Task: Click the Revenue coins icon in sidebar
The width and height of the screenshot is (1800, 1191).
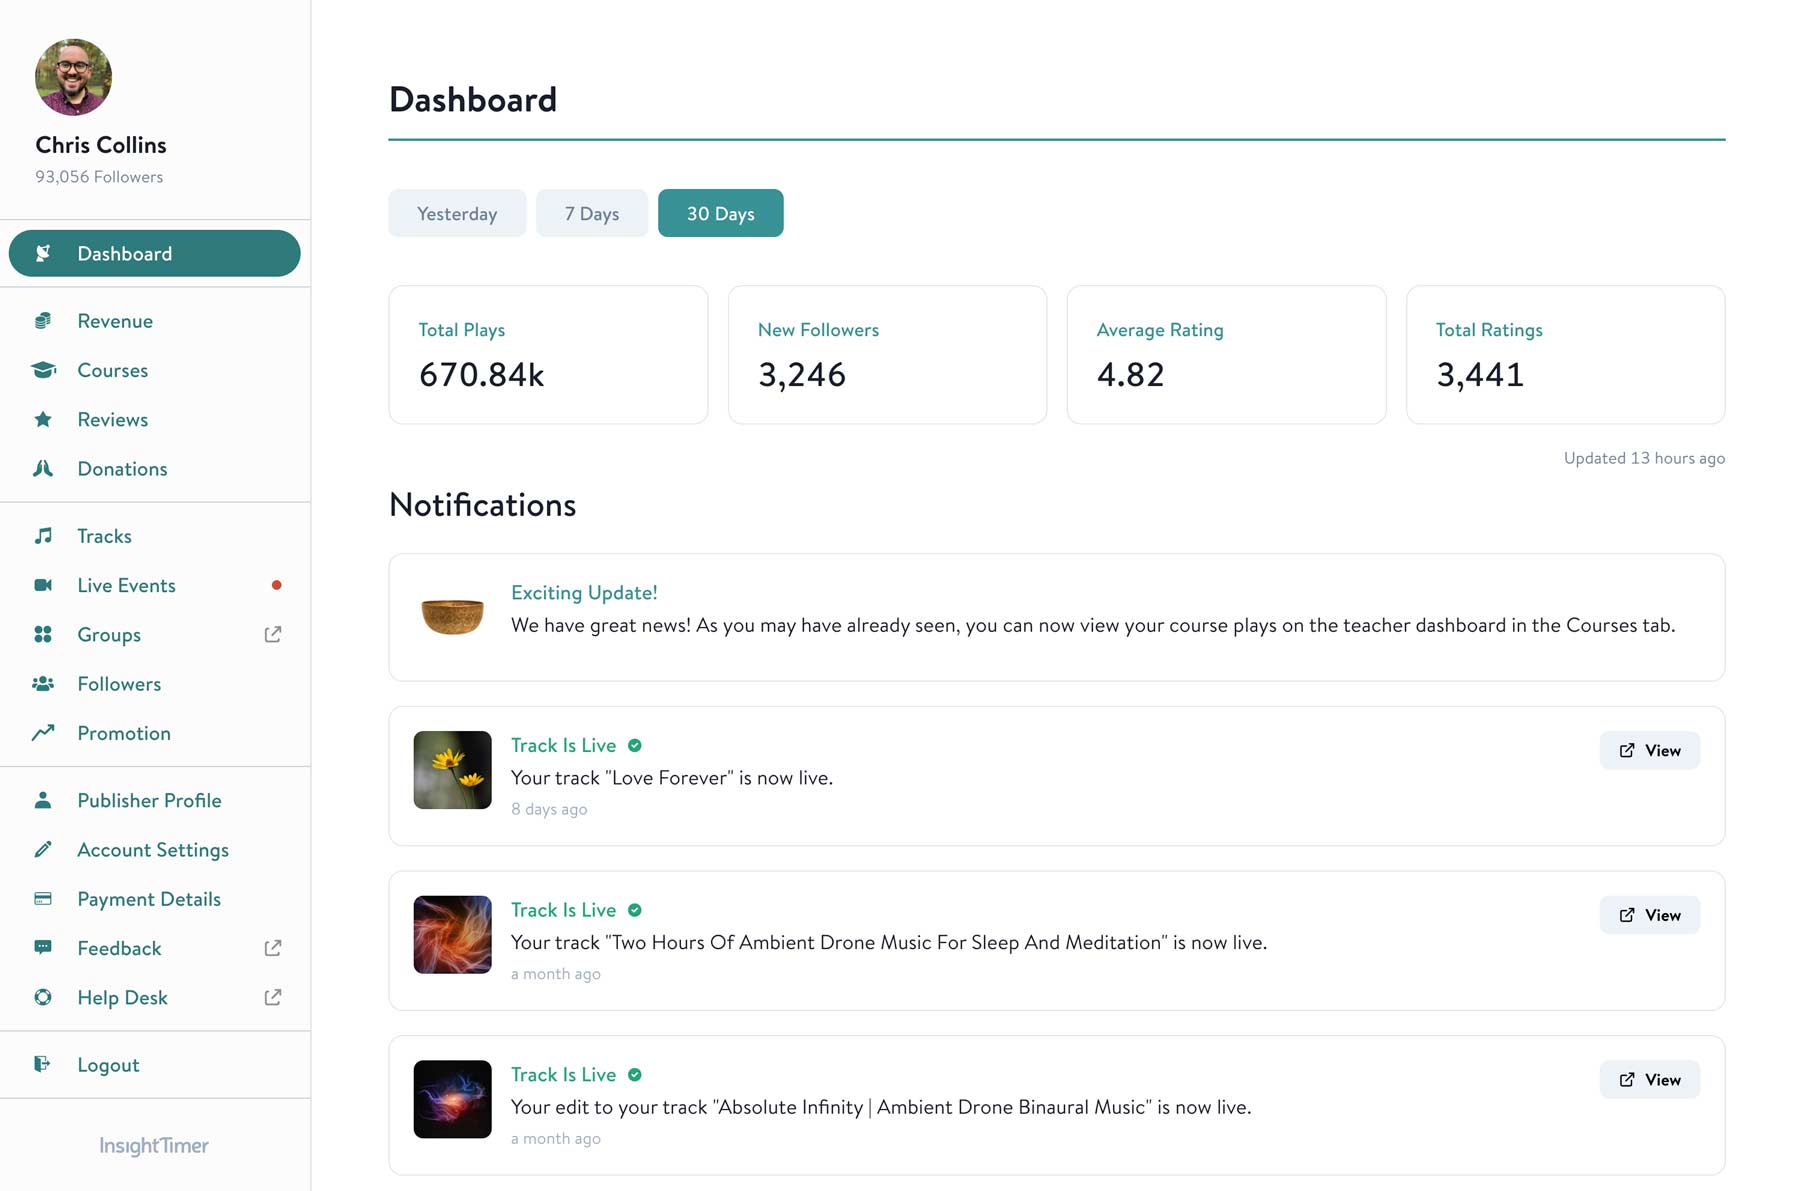Action: [x=43, y=321]
